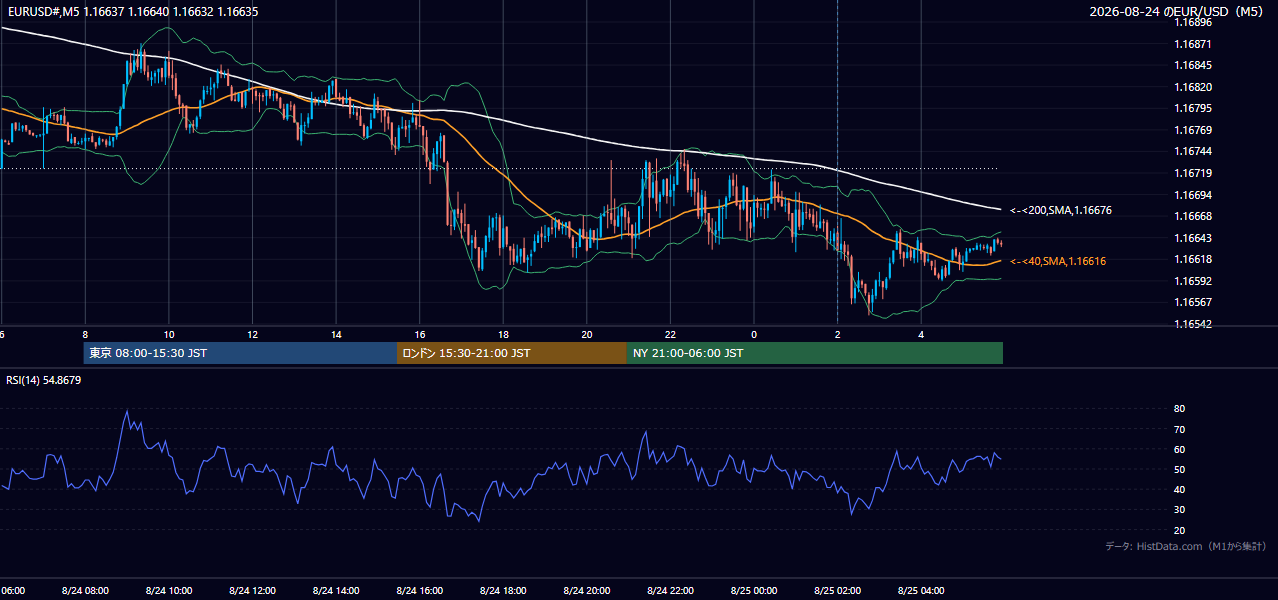Click hour label 22 under price chart
This screenshot has width=1278, height=600.
(670, 334)
